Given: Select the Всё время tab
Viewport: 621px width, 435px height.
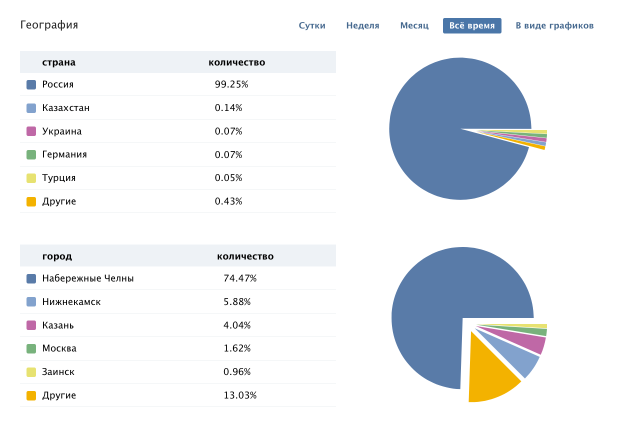Looking at the screenshot, I should tap(472, 25).
